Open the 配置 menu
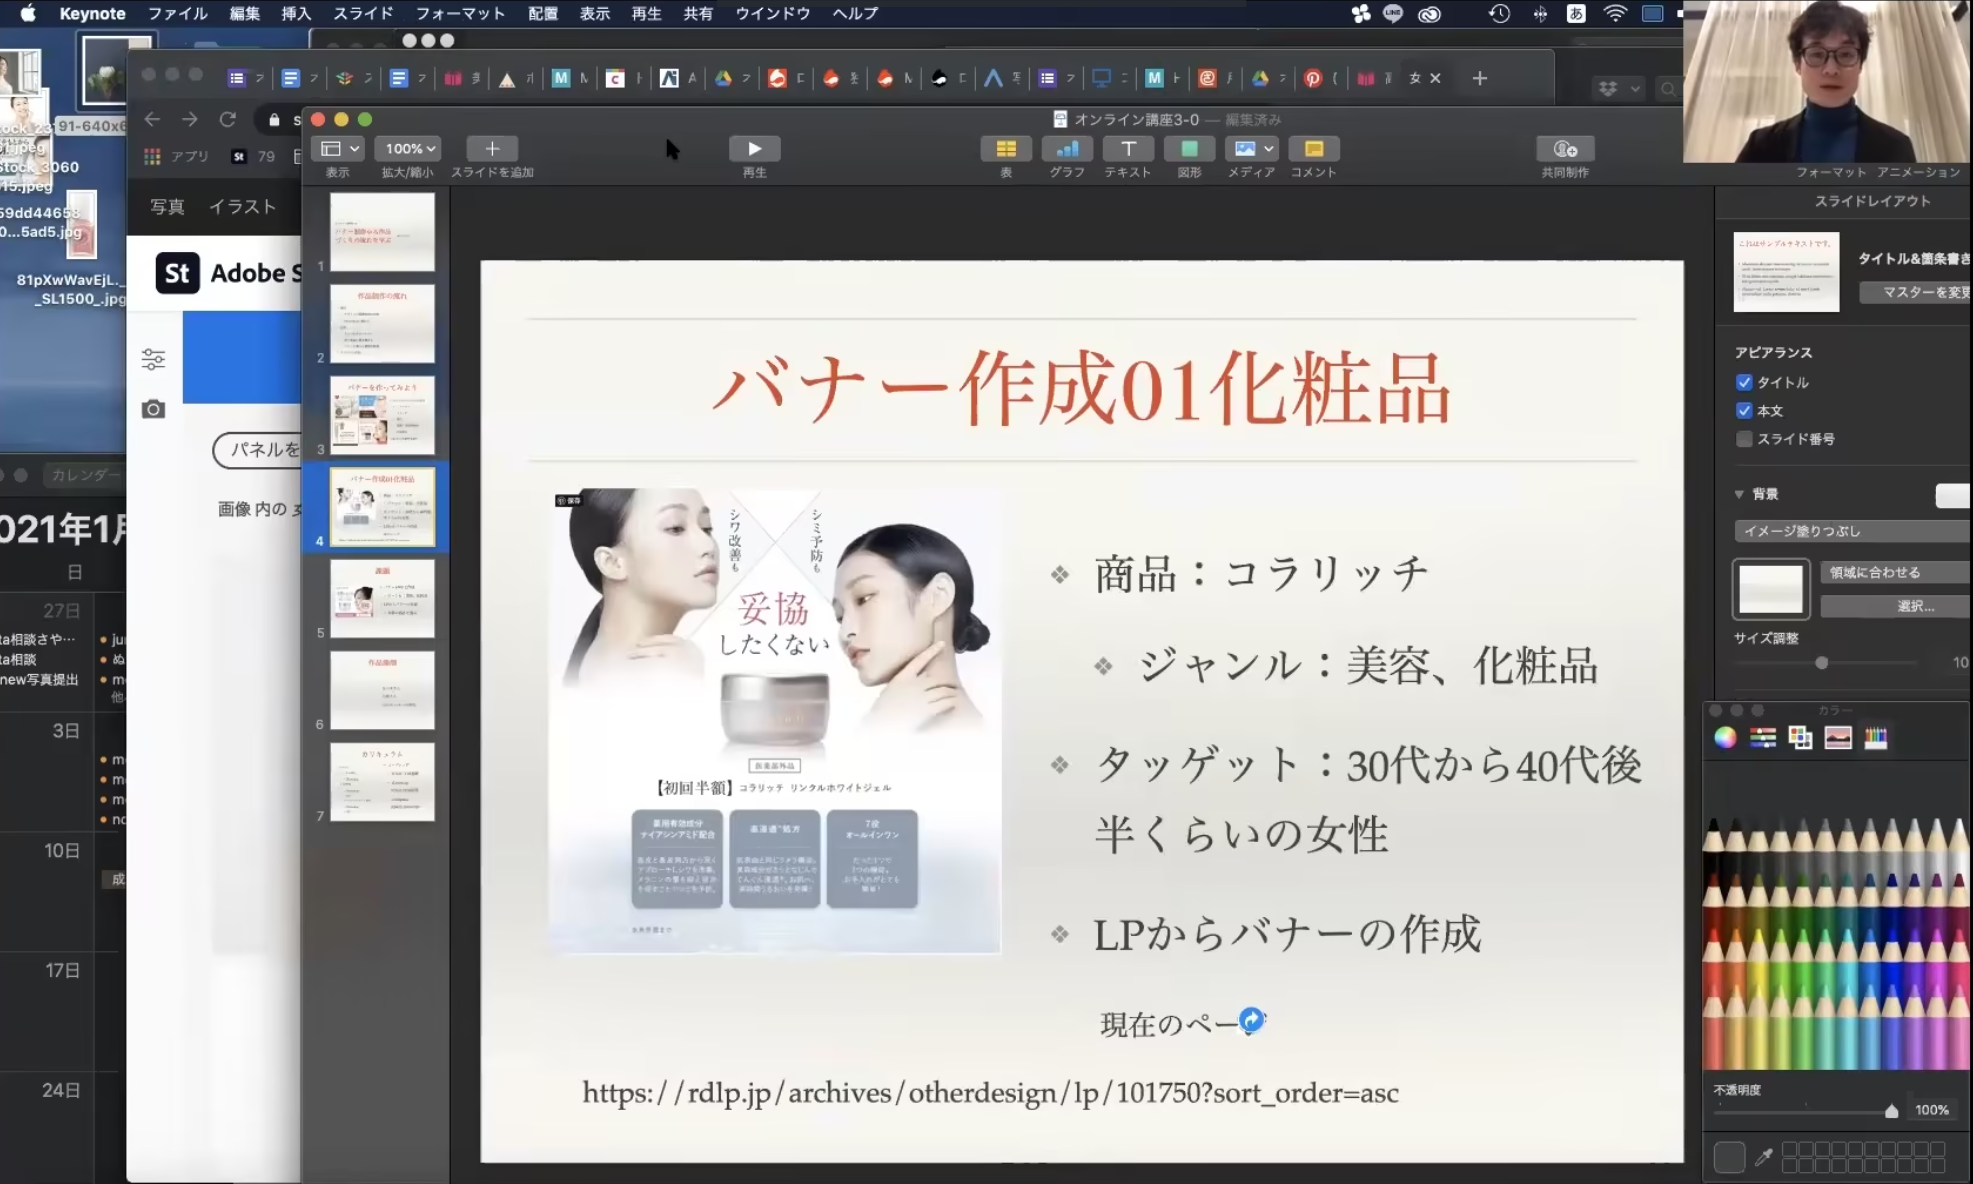The image size is (1973, 1184). [x=543, y=13]
